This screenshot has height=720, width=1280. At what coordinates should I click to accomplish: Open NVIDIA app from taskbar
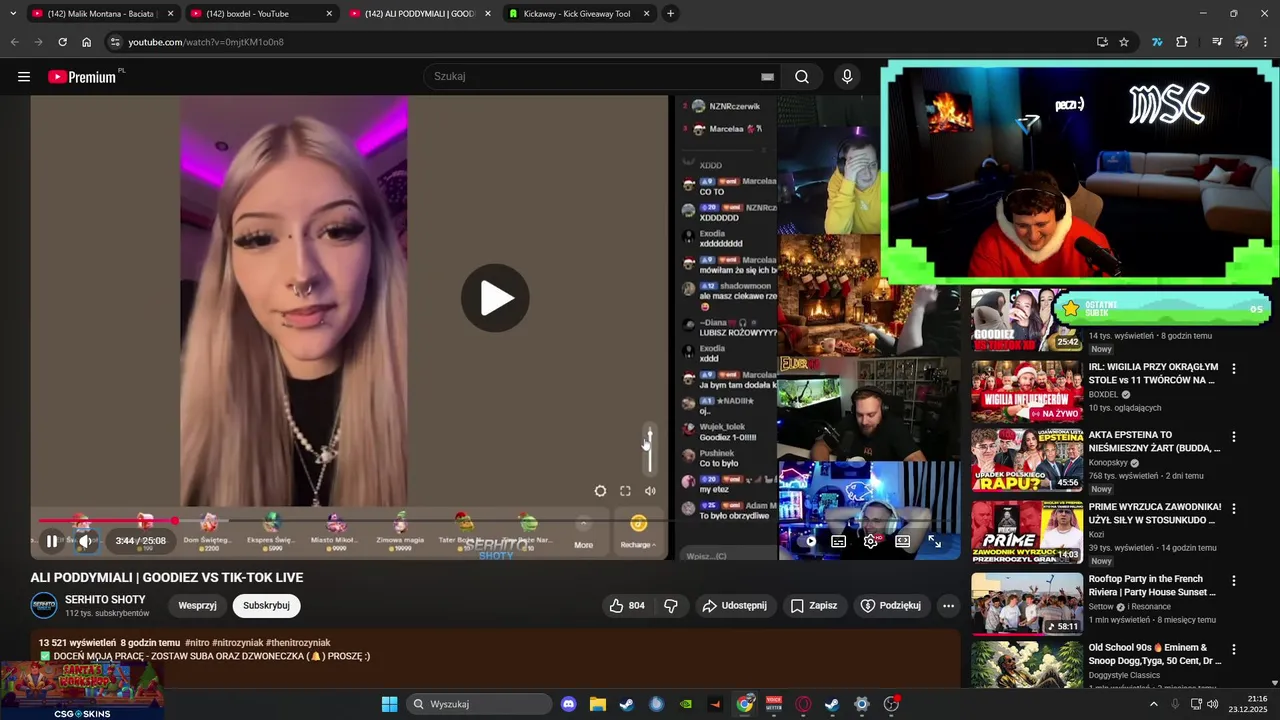[x=685, y=704]
